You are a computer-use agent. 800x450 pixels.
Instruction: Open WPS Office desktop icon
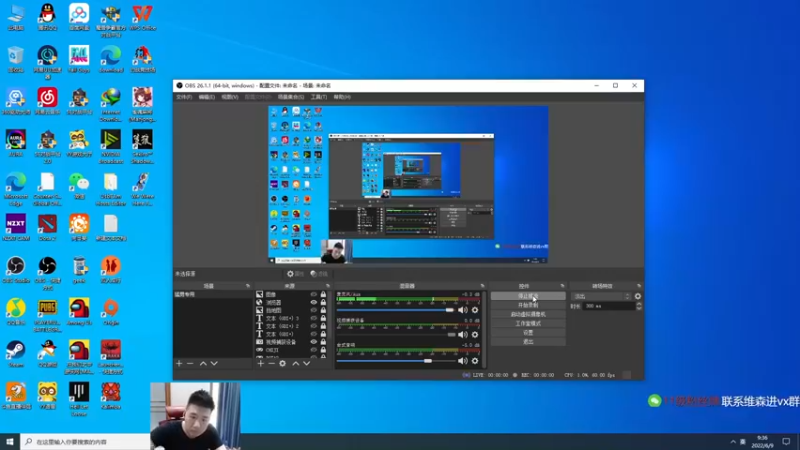tap(142, 18)
